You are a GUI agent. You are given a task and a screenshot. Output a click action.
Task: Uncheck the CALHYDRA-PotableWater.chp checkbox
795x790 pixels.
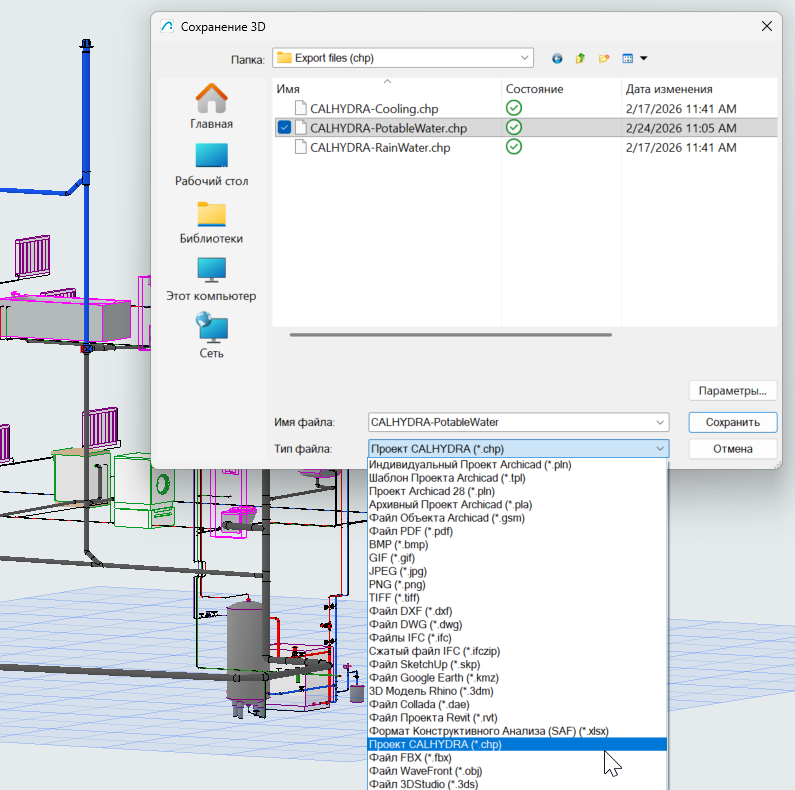point(285,128)
